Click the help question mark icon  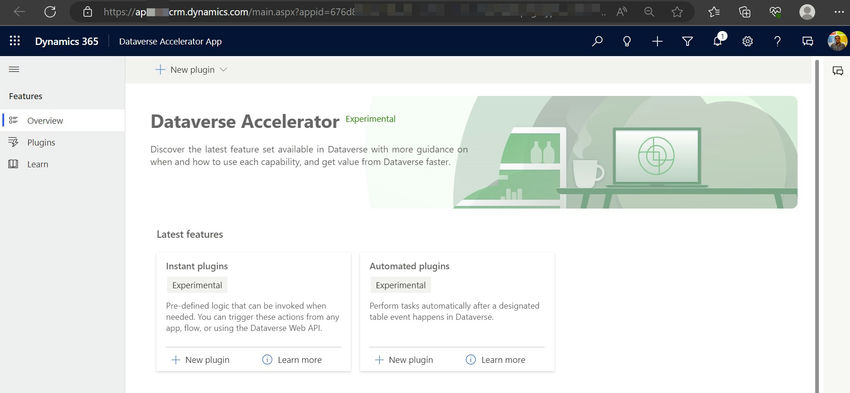pyautogui.click(x=777, y=41)
